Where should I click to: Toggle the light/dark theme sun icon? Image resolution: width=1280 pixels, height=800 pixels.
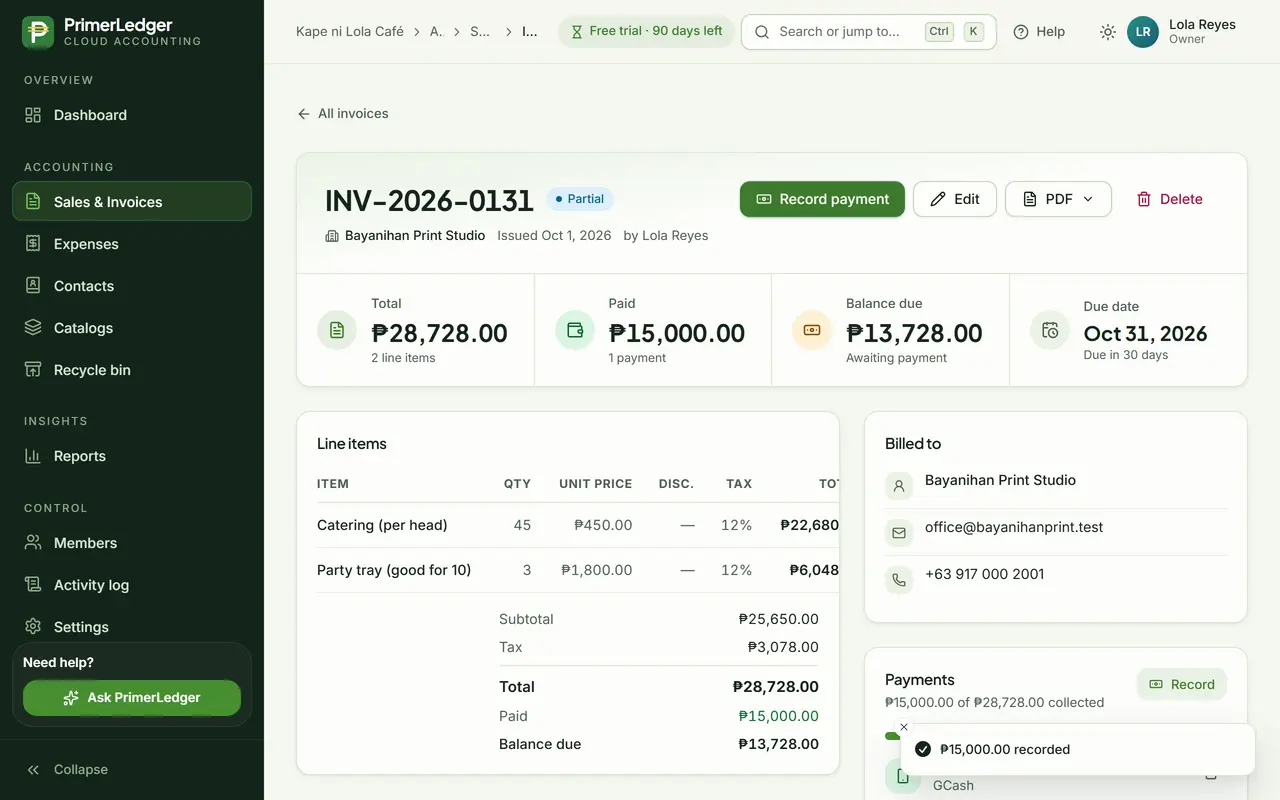pos(1108,32)
